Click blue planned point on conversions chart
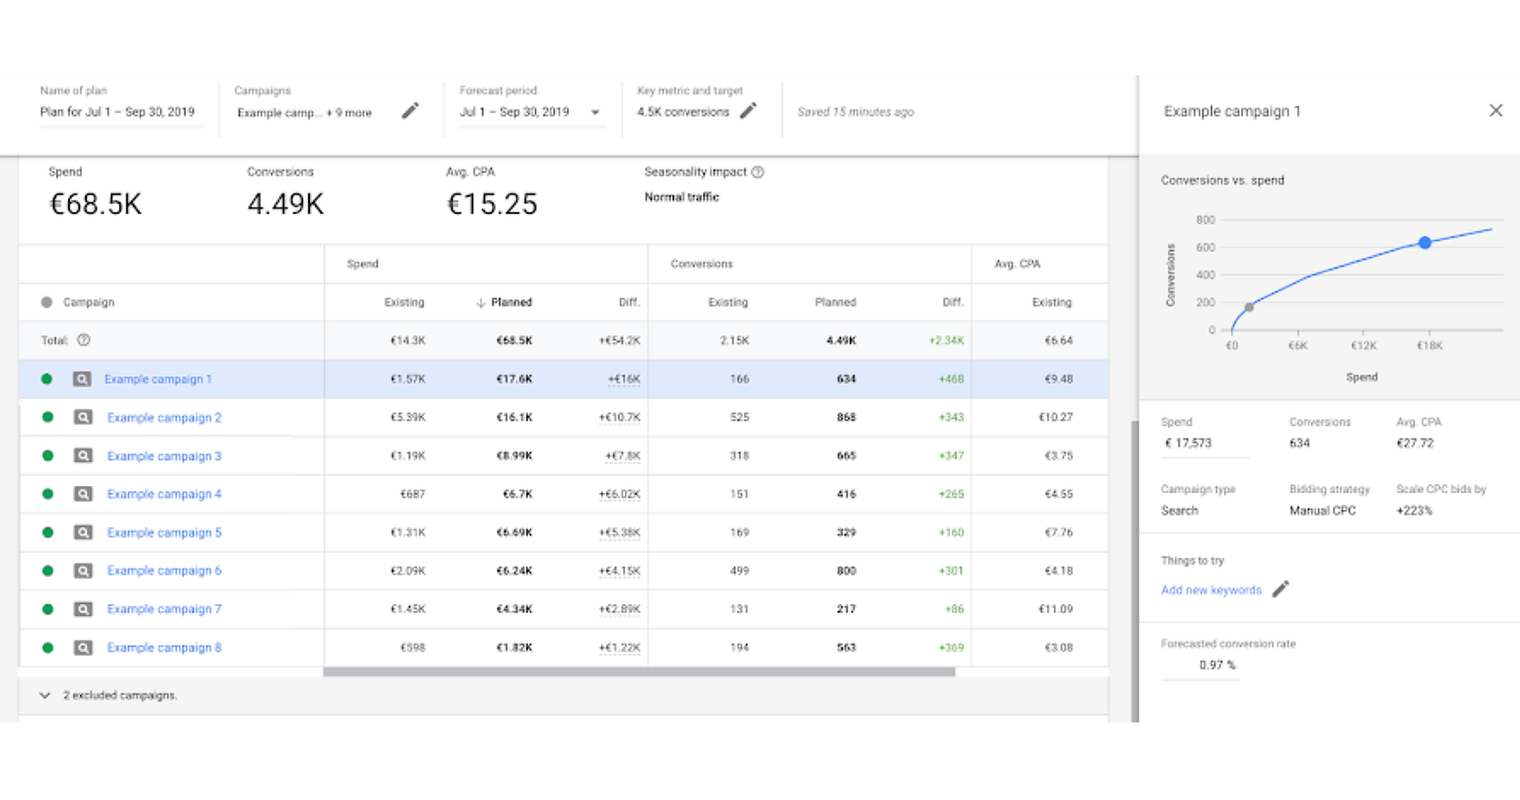Viewport: 1520px width, 800px height. click(x=1425, y=242)
